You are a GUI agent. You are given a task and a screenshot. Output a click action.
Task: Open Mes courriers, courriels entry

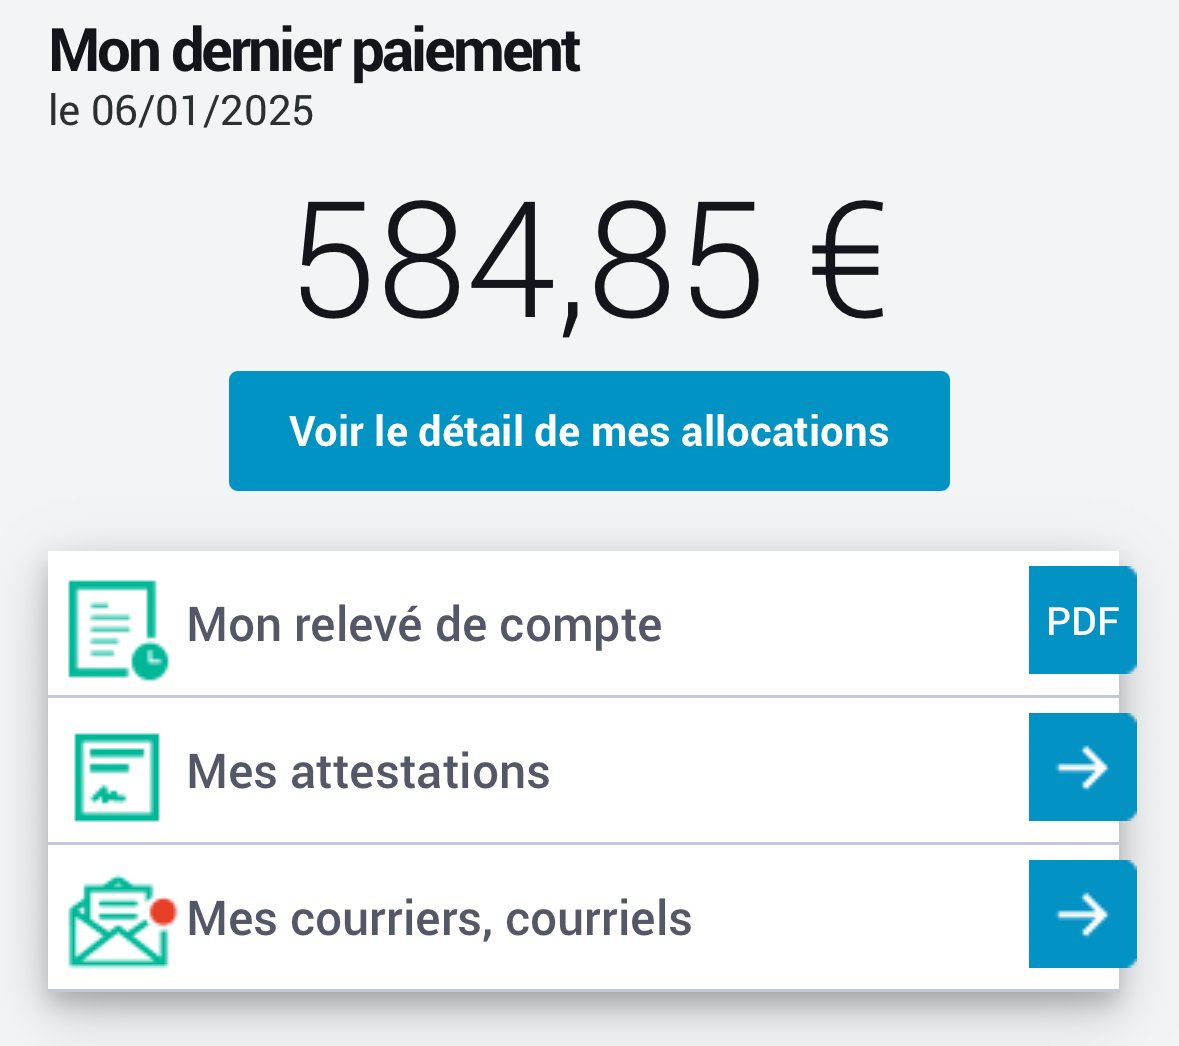(x=439, y=919)
